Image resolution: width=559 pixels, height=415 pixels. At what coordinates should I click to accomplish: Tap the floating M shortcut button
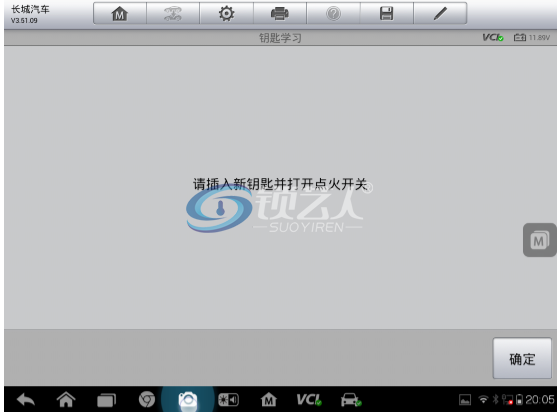coord(539,240)
